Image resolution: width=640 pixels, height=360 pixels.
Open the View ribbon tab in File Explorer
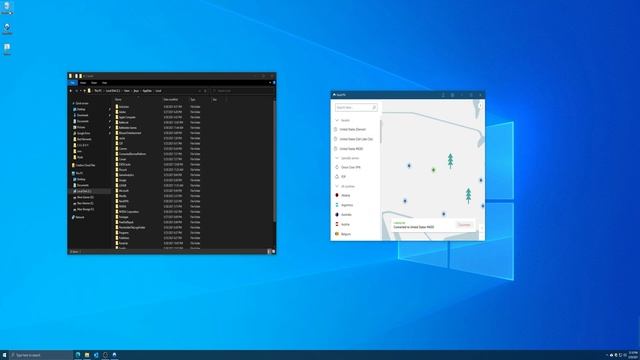pyautogui.click(x=104, y=82)
